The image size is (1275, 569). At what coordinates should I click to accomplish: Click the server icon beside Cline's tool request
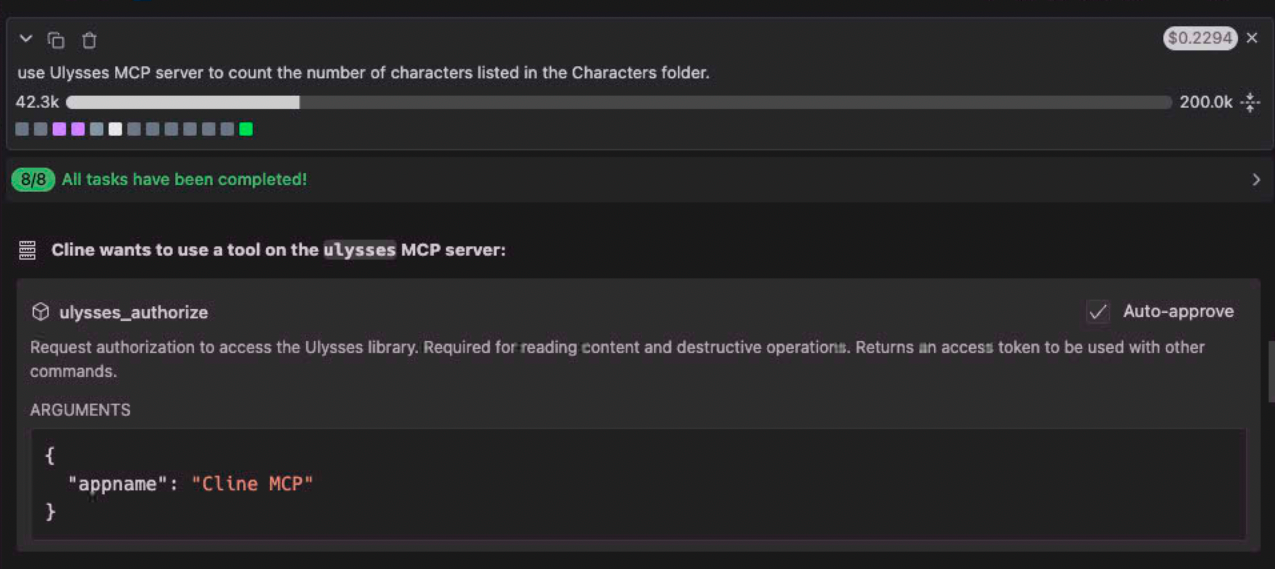27,250
